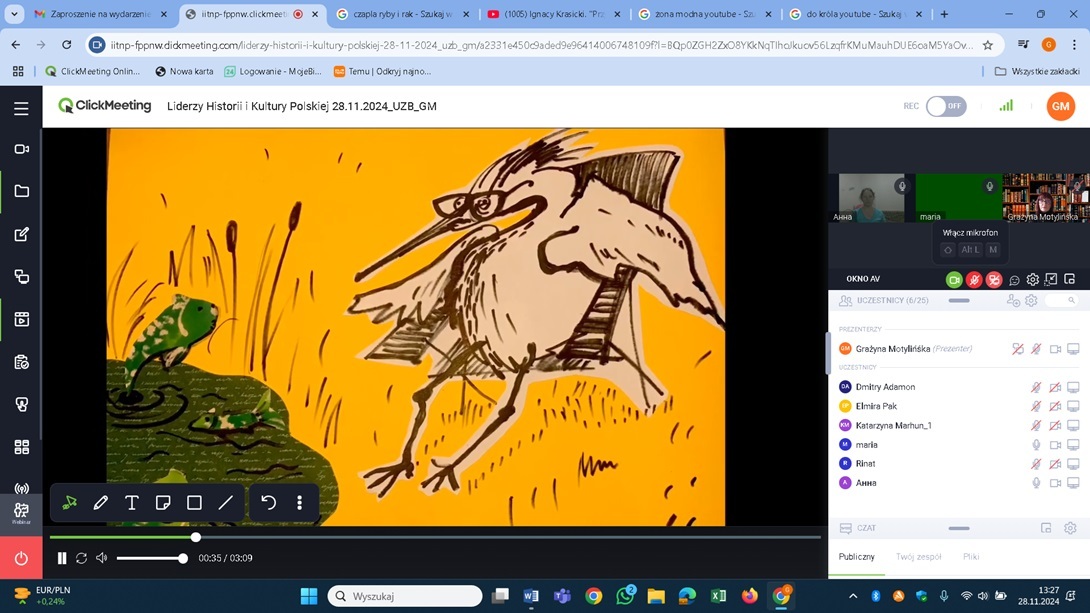Image resolution: width=1090 pixels, height=613 pixels.
Task: Click the Windows taskbar search box
Action: pos(405,596)
